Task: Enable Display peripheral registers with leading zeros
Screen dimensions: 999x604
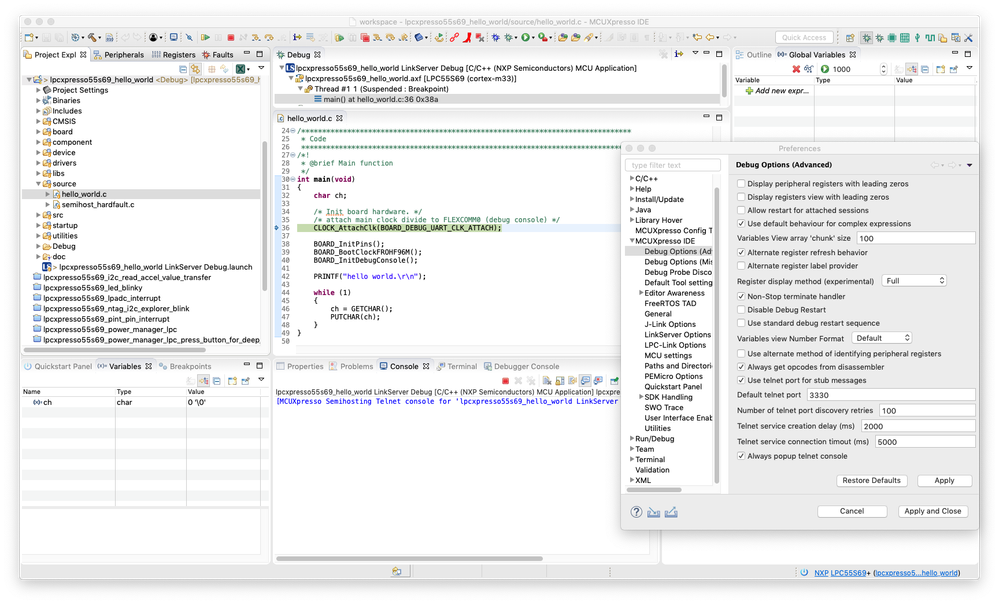Action: pos(741,184)
